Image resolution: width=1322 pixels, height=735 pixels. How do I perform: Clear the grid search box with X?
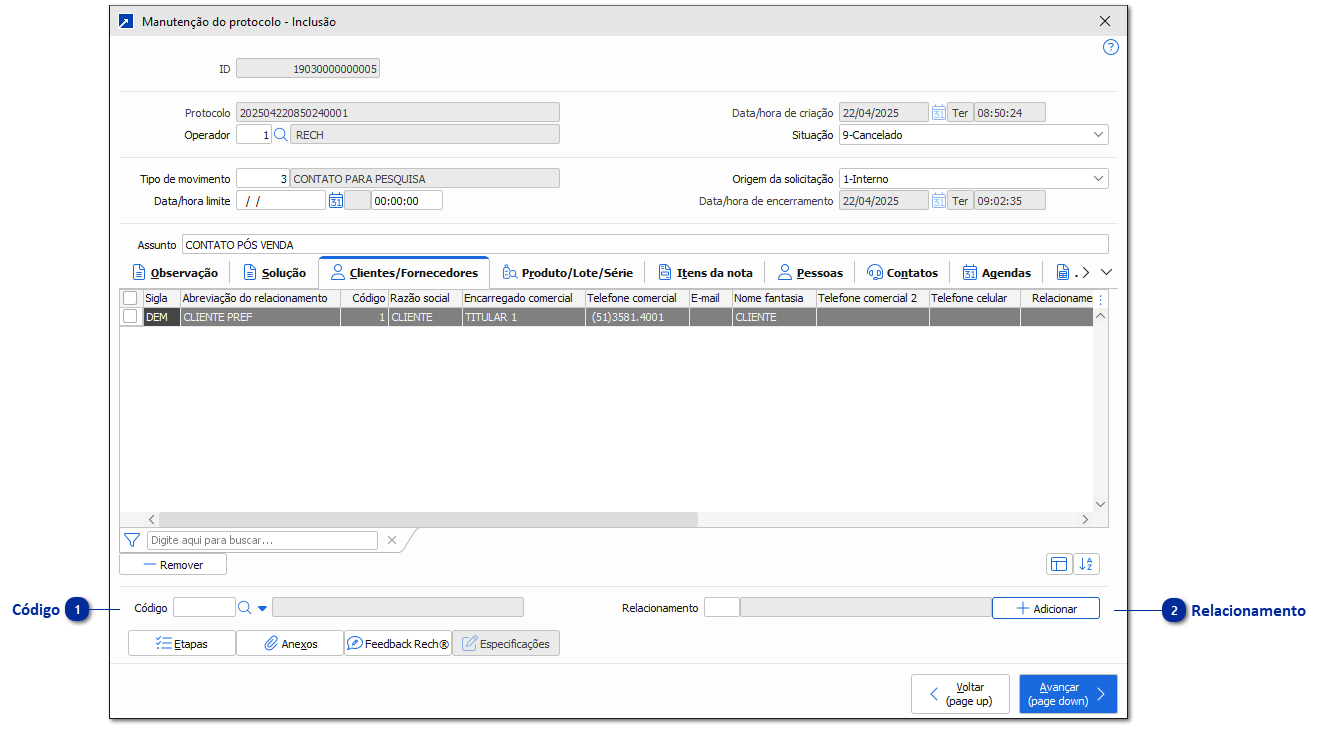392,540
